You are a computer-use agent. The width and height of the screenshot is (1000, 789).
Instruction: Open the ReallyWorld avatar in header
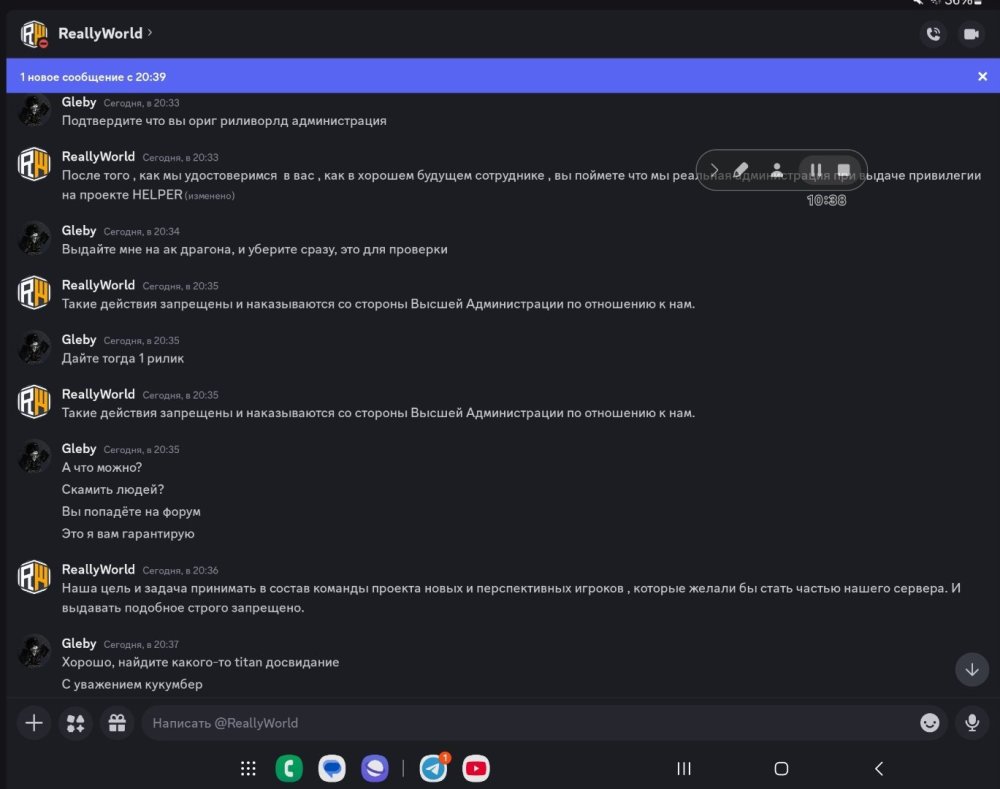pyautogui.click(x=34, y=34)
